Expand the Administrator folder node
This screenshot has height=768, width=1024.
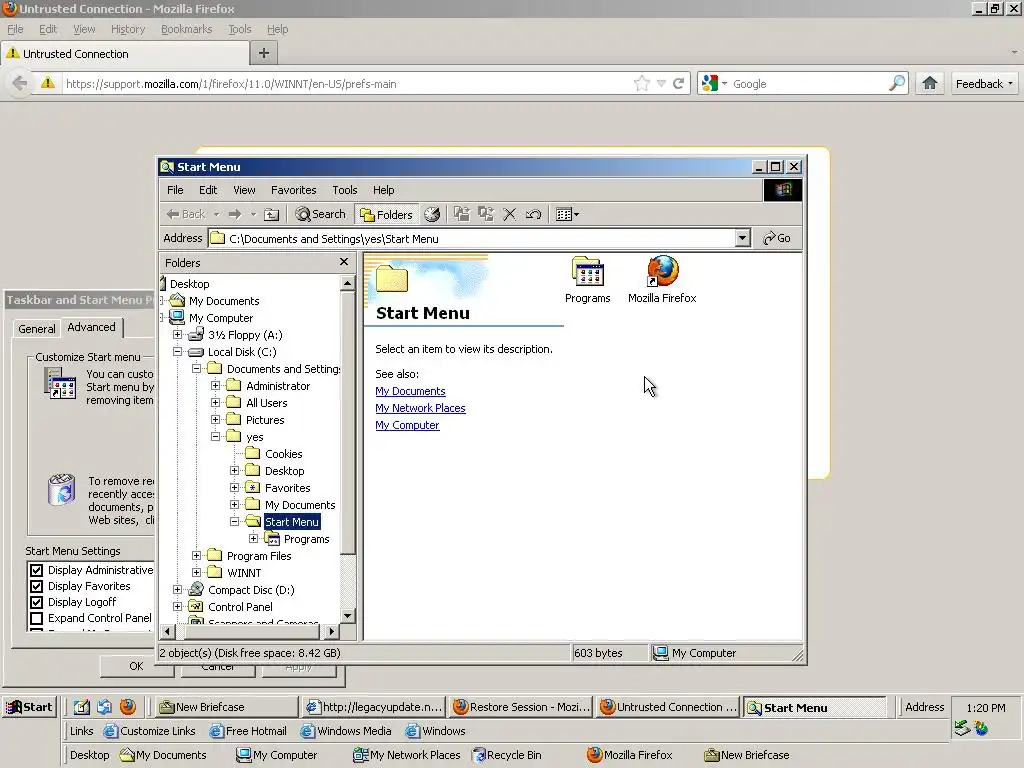pos(216,386)
